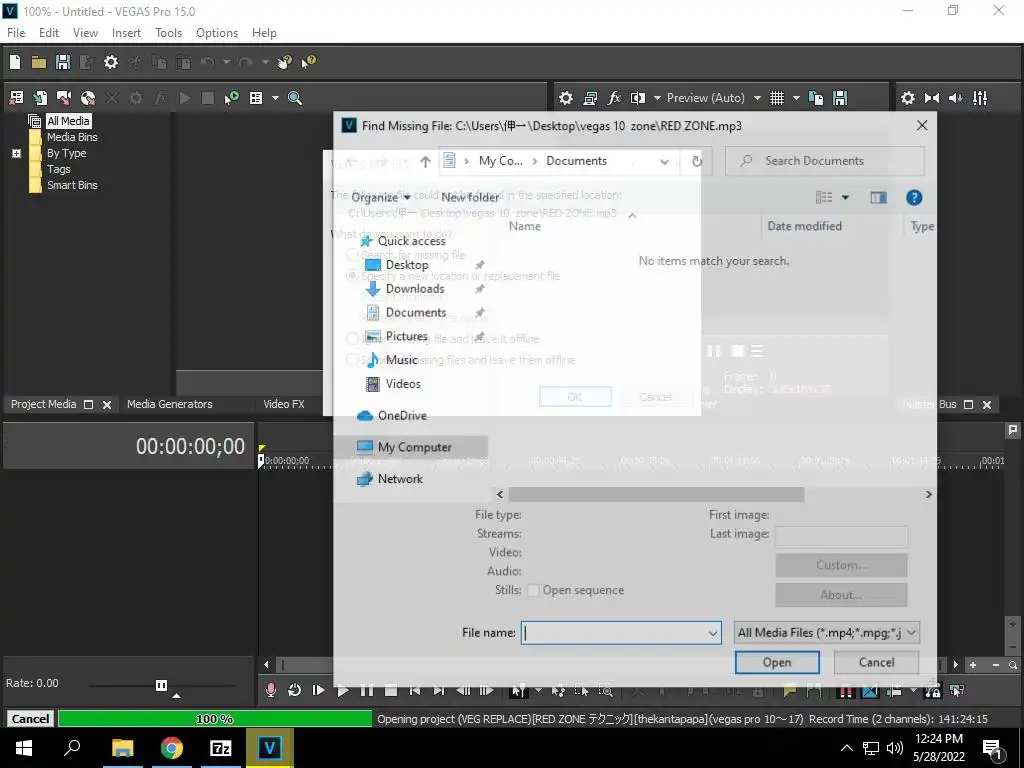Click the Save icon in main toolbar

[63, 62]
